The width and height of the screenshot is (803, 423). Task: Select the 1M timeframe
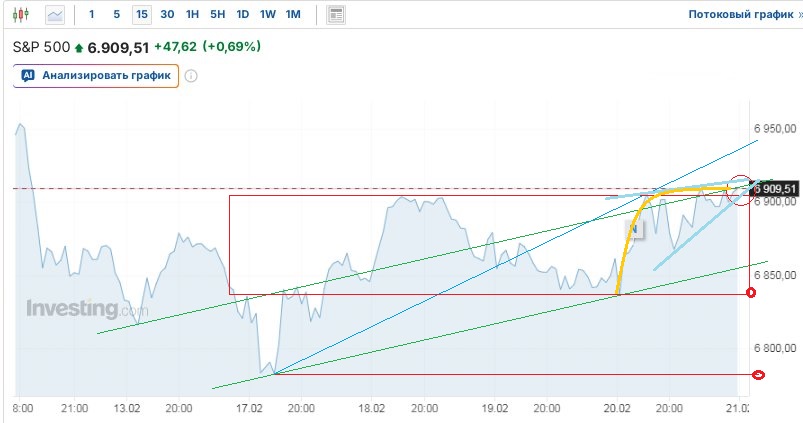(x=292, y=15)
